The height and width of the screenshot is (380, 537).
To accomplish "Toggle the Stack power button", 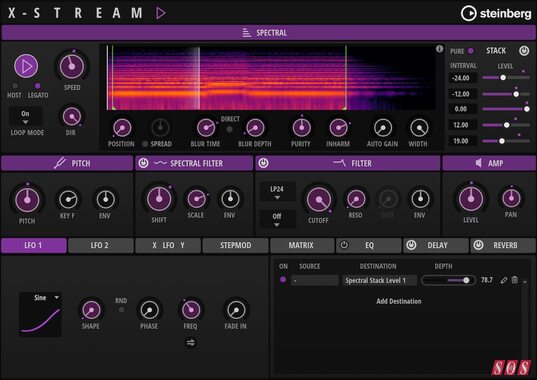I will tap(524, 51).
